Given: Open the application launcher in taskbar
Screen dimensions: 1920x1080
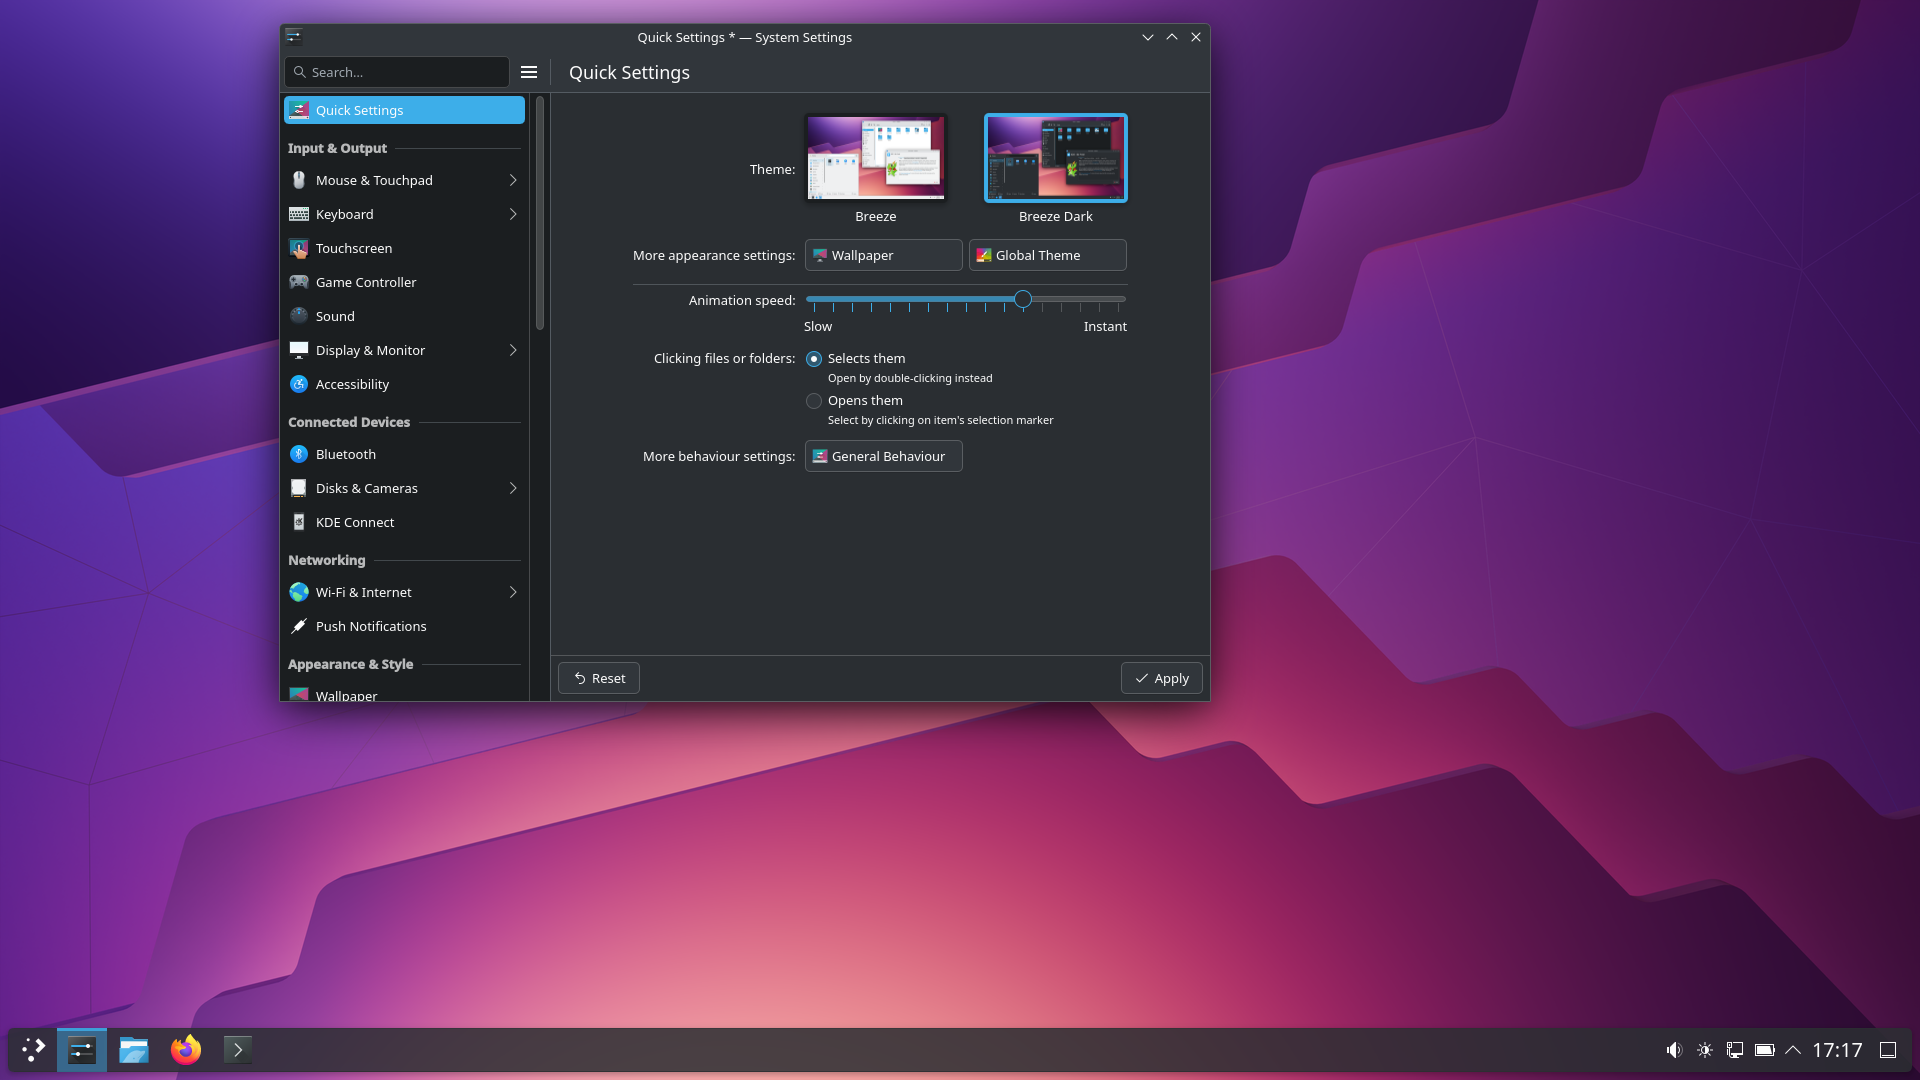Looking at the screenshot, I should pos(33,1050).
